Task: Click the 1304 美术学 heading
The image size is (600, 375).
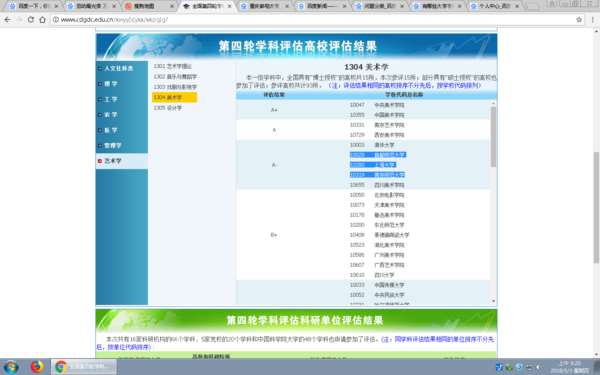Action: [366, 67]
